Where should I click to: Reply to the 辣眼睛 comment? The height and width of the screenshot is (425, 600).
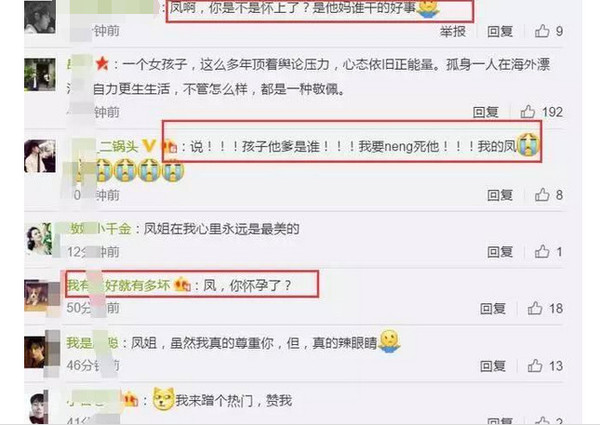[x=493, y=366]
